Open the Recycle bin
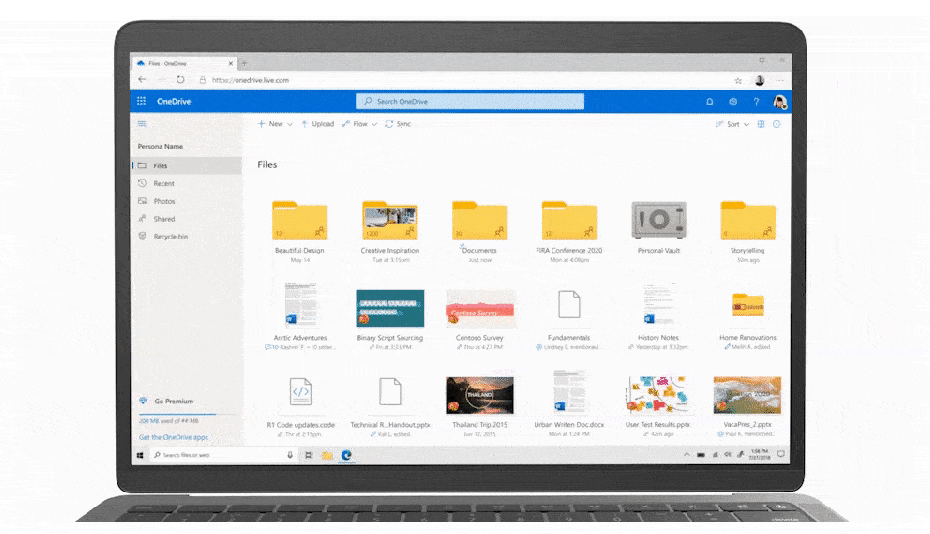 170,236
